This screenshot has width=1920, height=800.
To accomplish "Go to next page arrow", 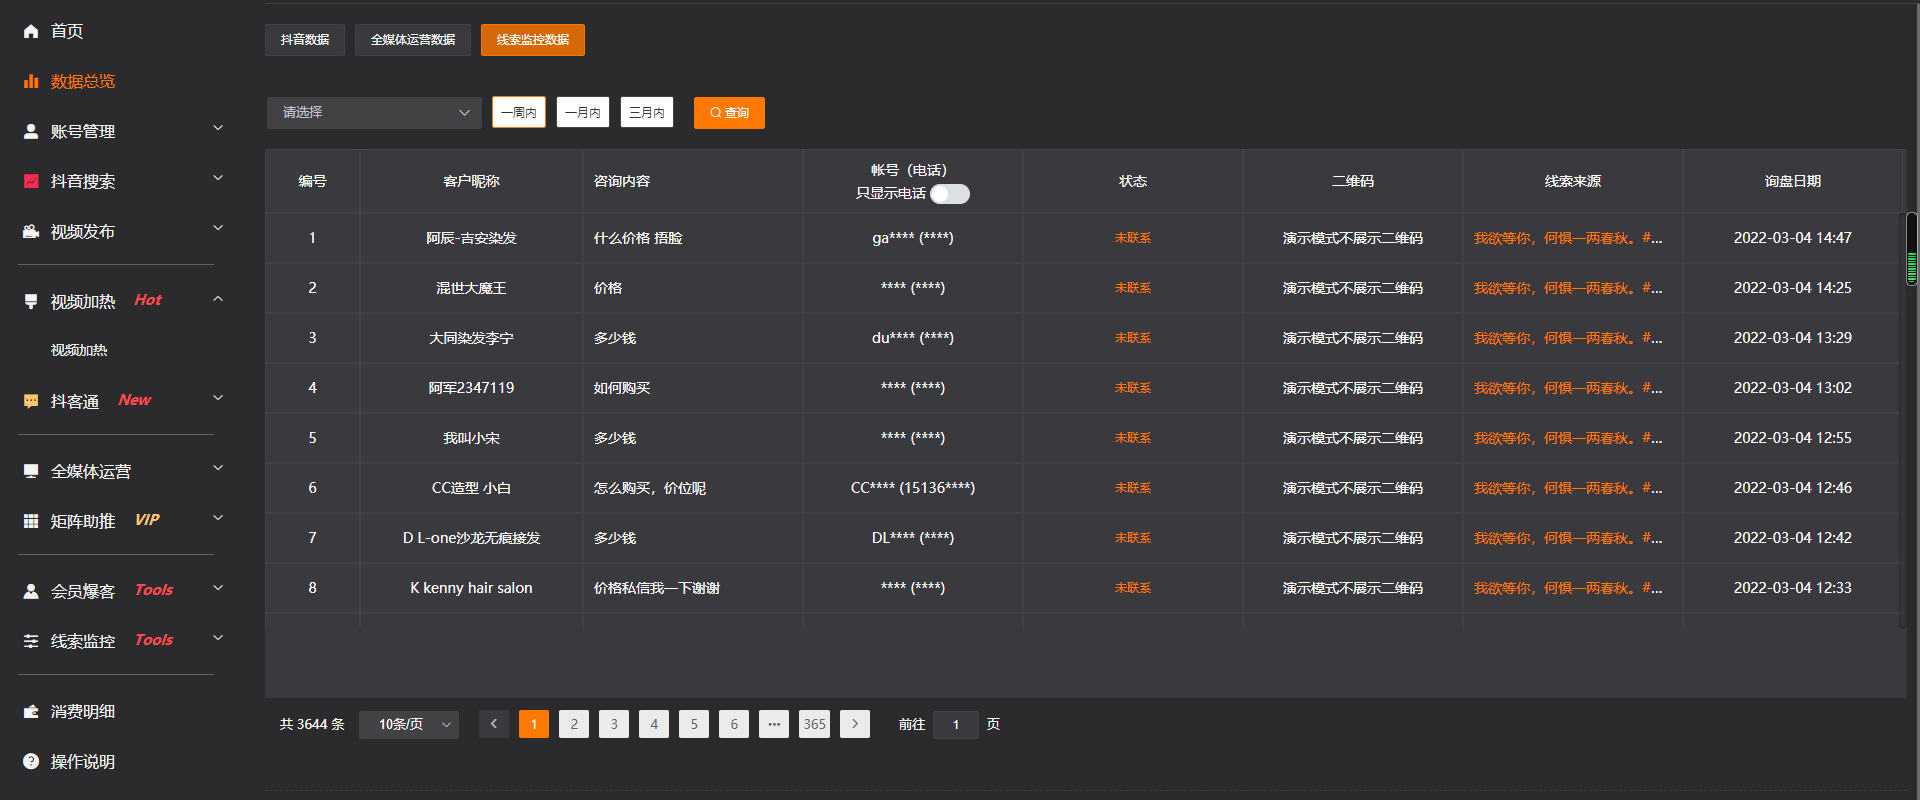I will [855, 724].
